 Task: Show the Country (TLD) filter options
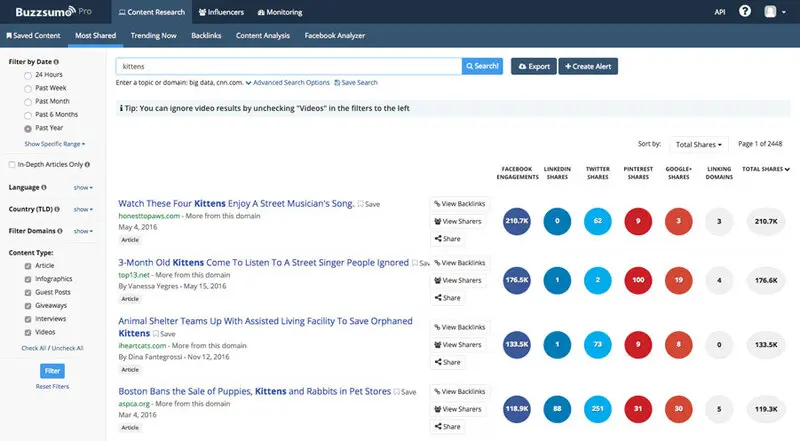(83, 209)
